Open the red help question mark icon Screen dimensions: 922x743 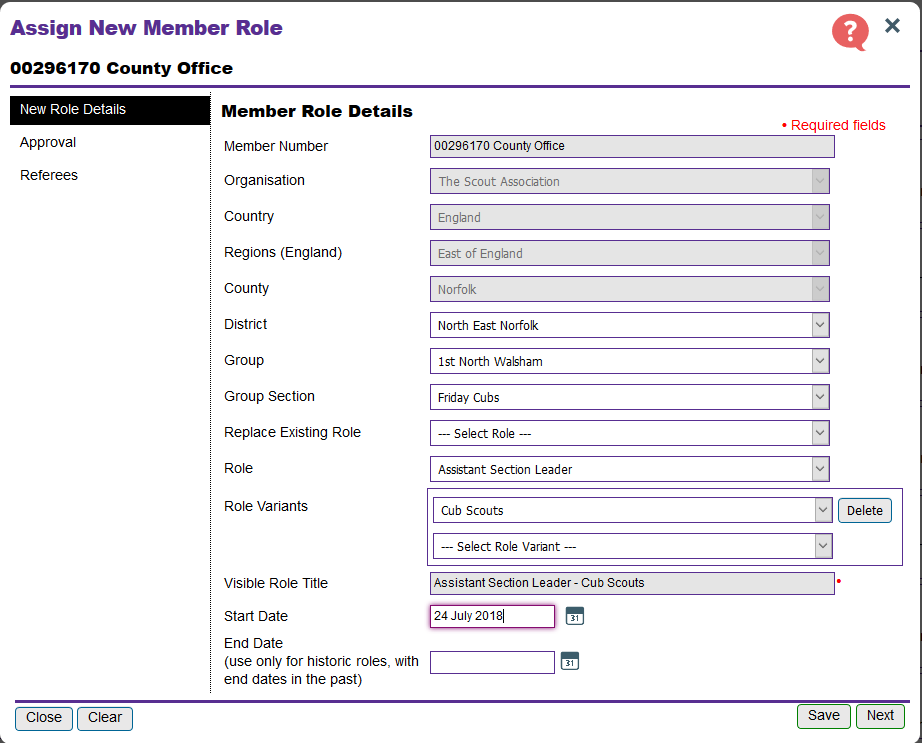pyautogui.click(x=849, y=32)
